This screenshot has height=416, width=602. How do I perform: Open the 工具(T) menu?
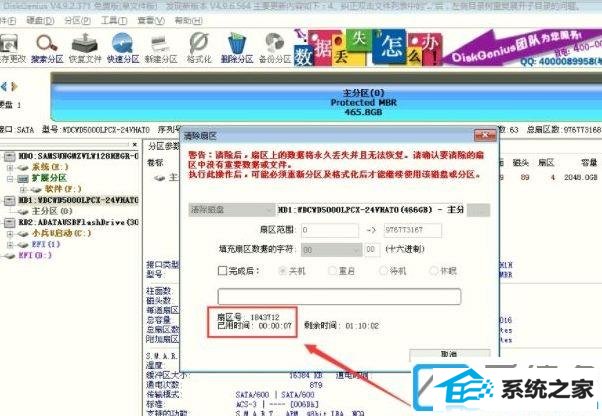coord(114,21)
